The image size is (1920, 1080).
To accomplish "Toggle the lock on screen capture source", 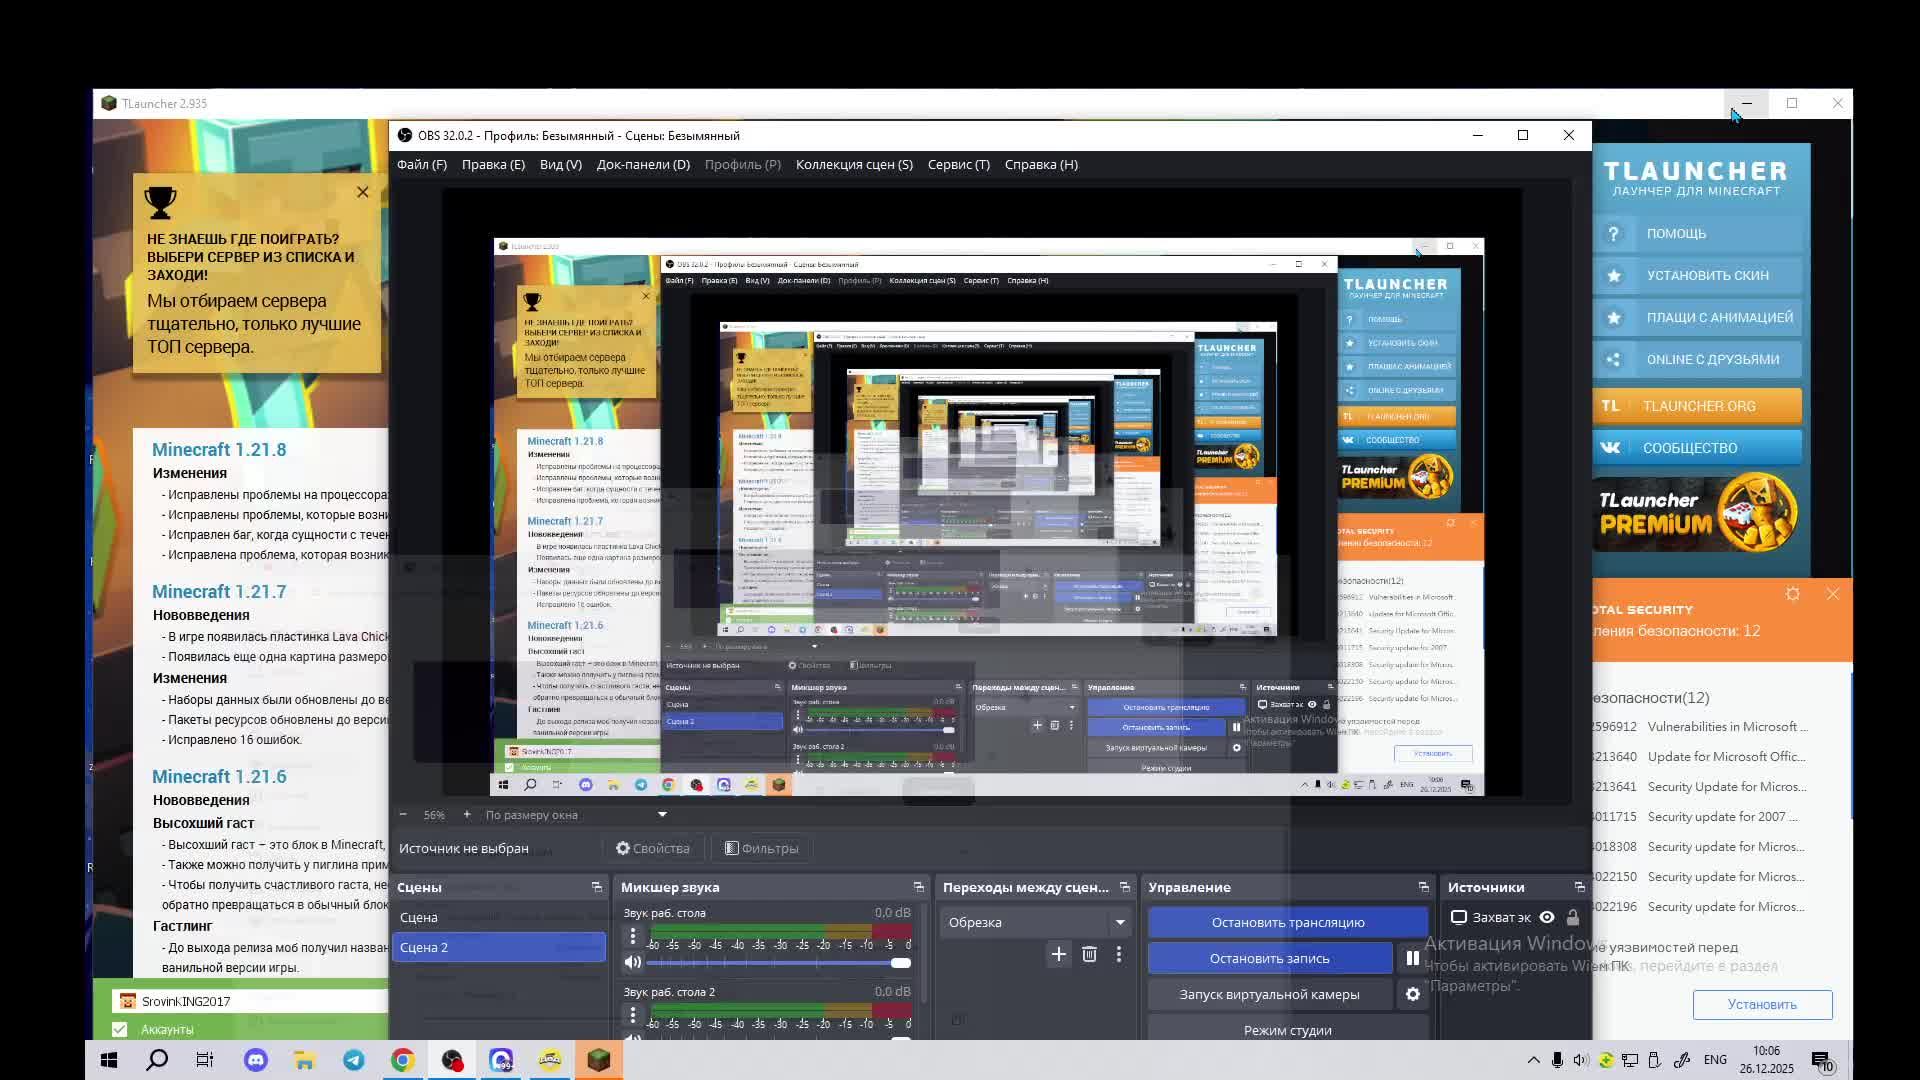I will tap(1572, 917).
